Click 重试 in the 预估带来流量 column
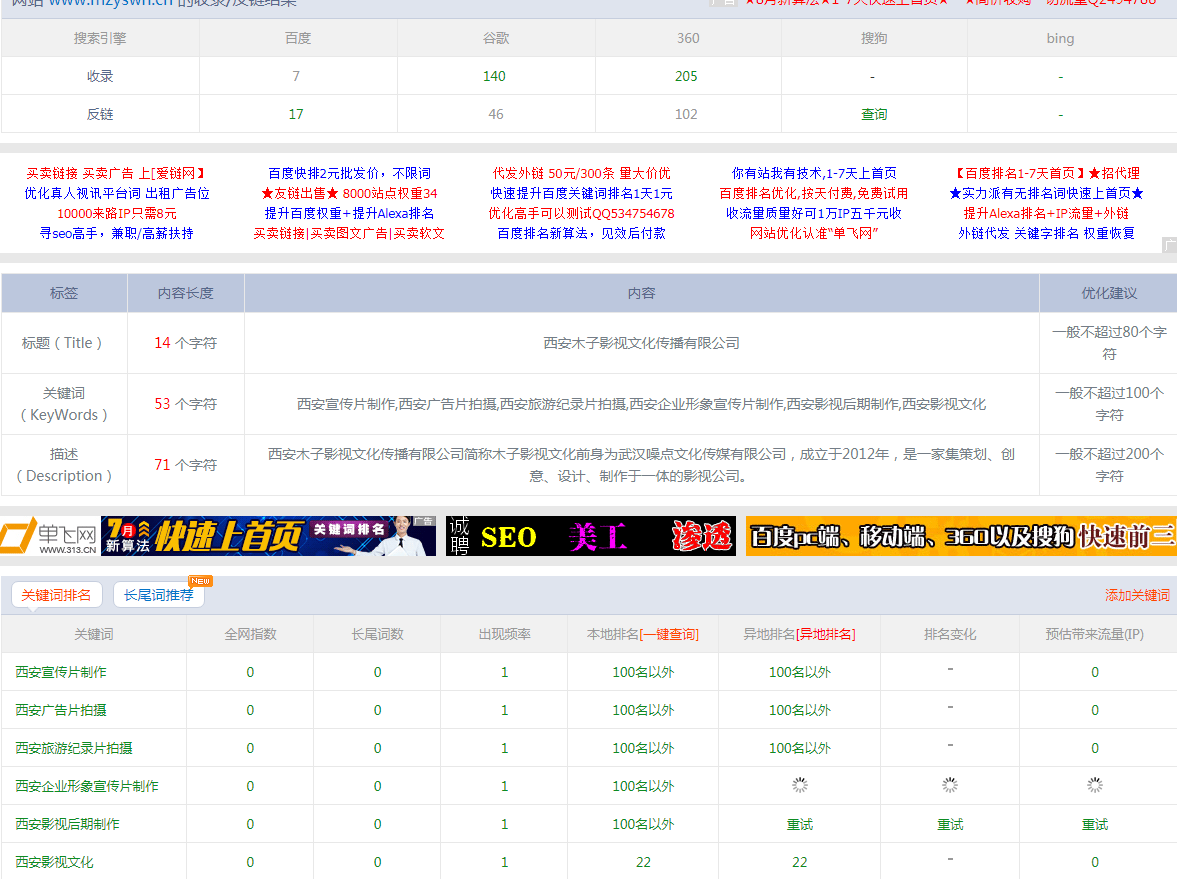 [x=1094, y=824]
